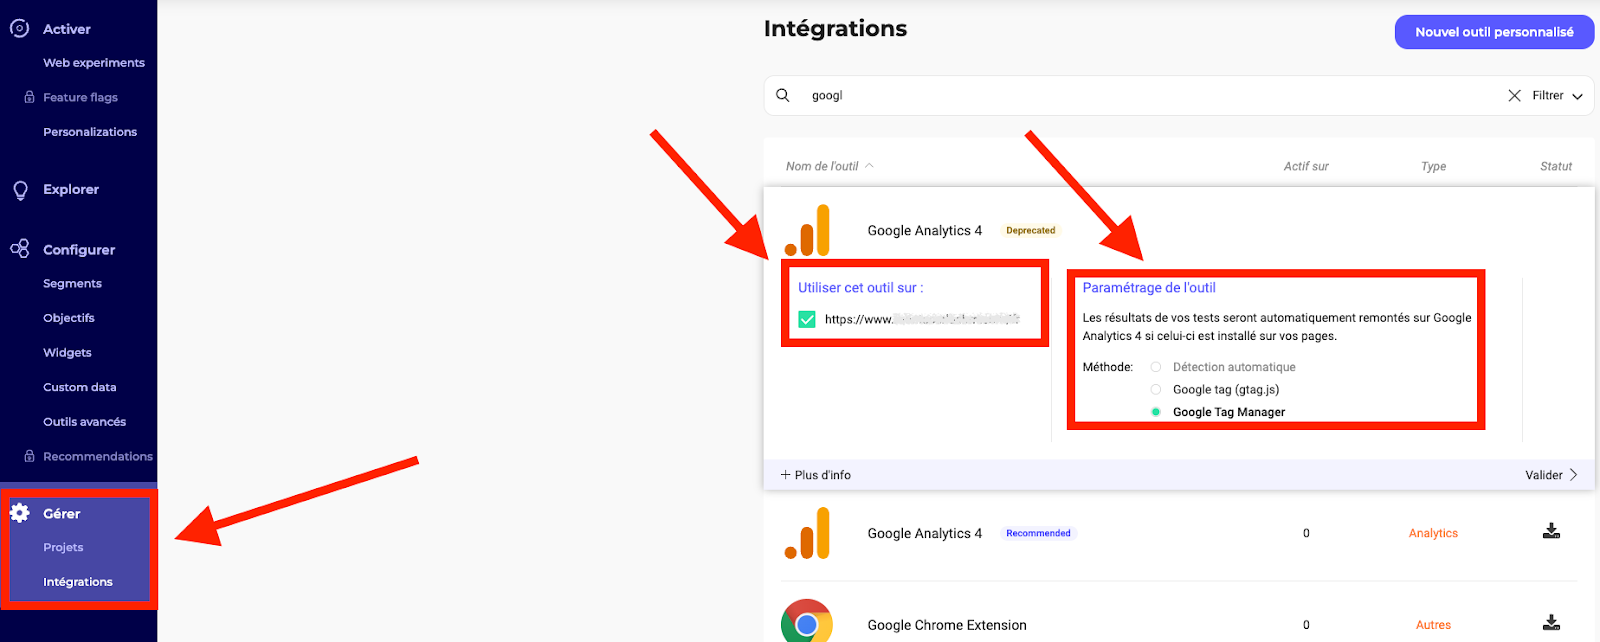
Task: Open Segments menu item
Action: coord(72,284)
